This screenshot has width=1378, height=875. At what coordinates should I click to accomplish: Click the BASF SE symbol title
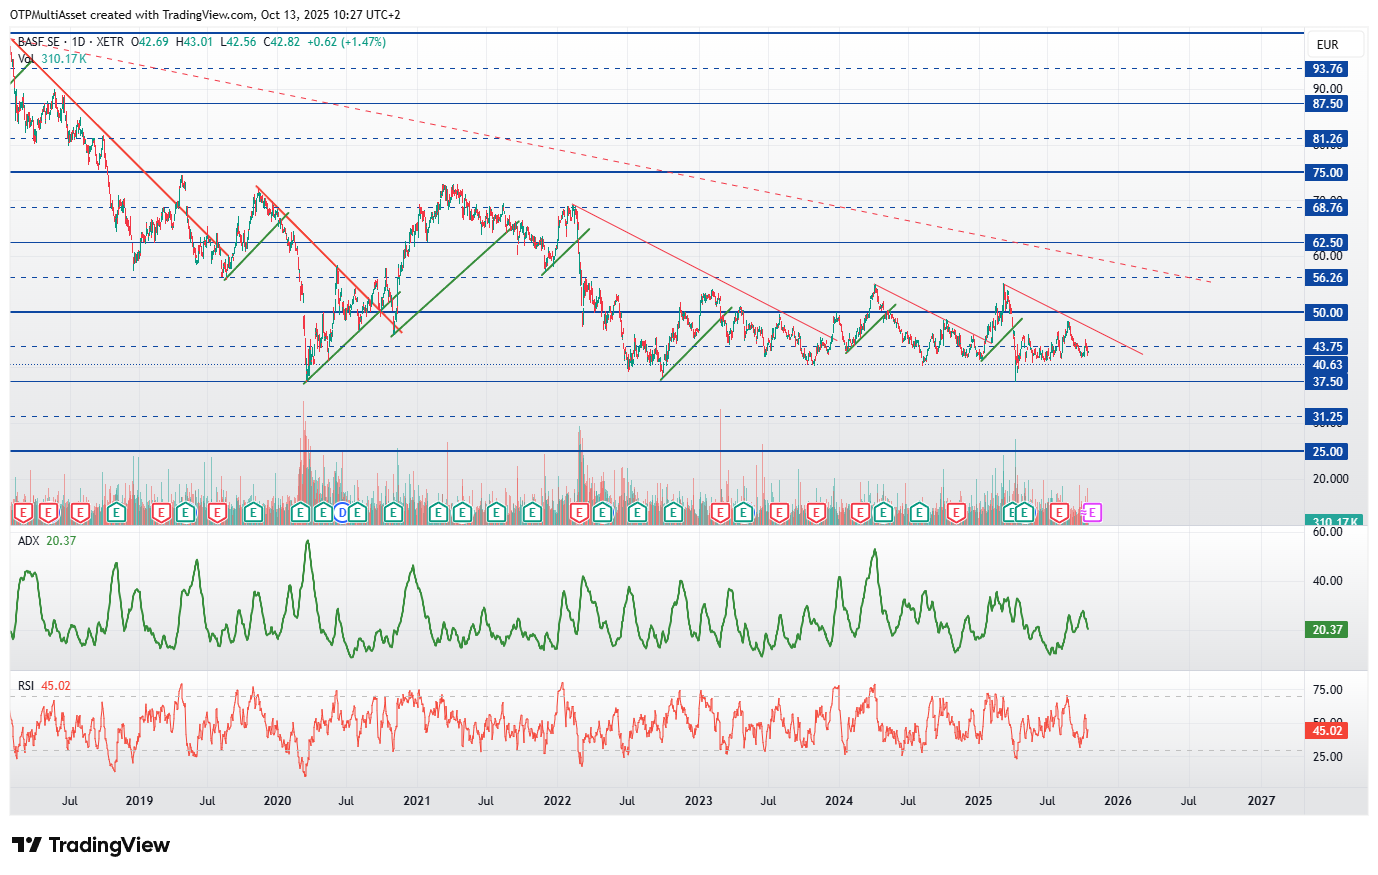tap(39, 42)
